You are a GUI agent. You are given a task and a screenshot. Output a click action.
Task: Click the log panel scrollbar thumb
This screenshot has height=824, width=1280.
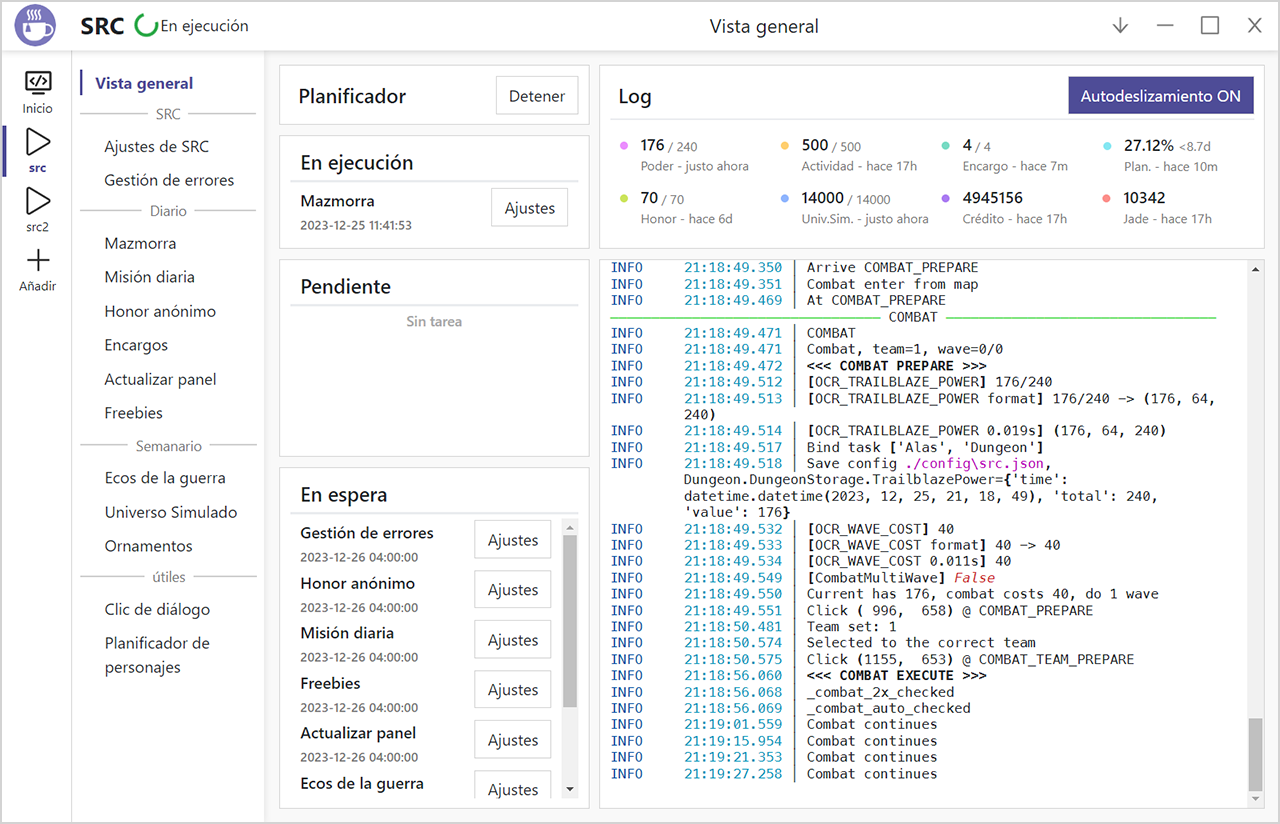1255,756
